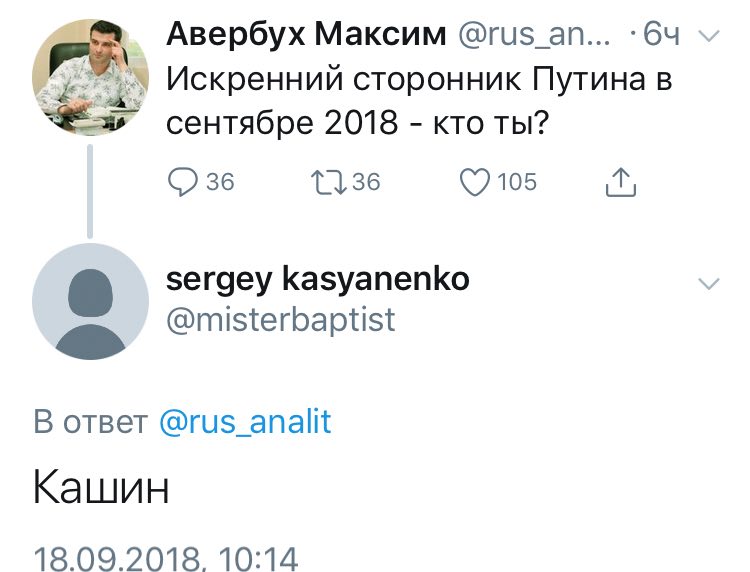Tap the share upload icon
750x572 pixels.
(621, 181)
